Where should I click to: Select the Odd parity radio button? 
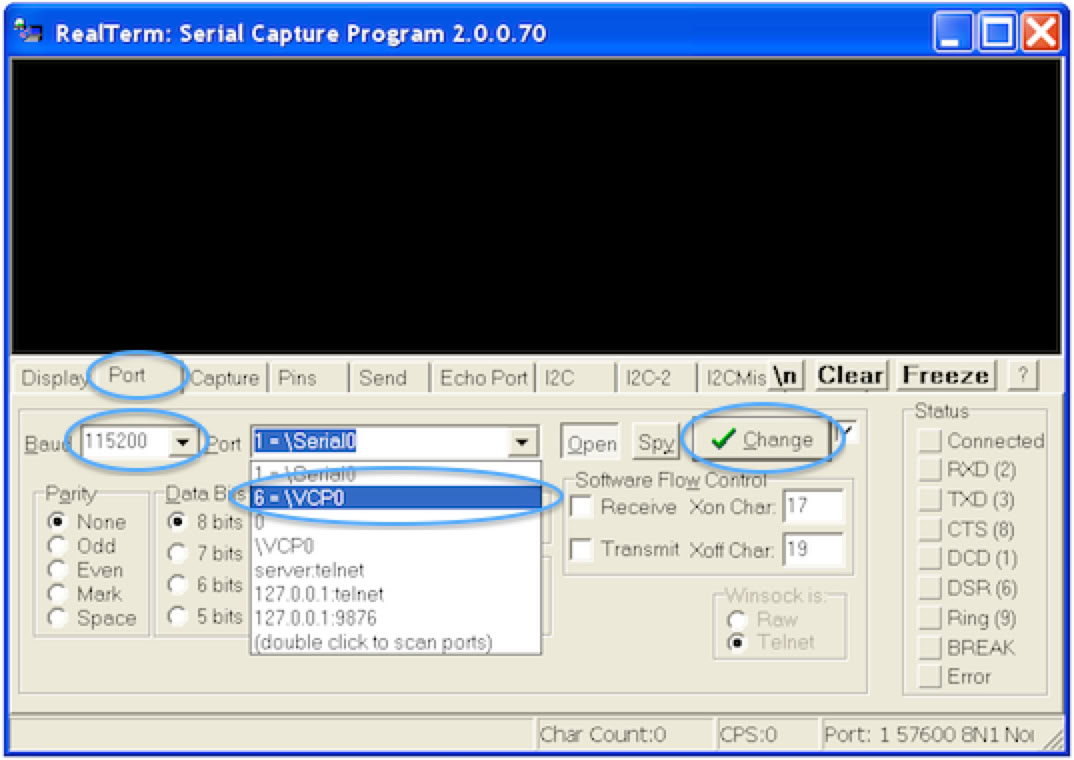click(58, 546)
